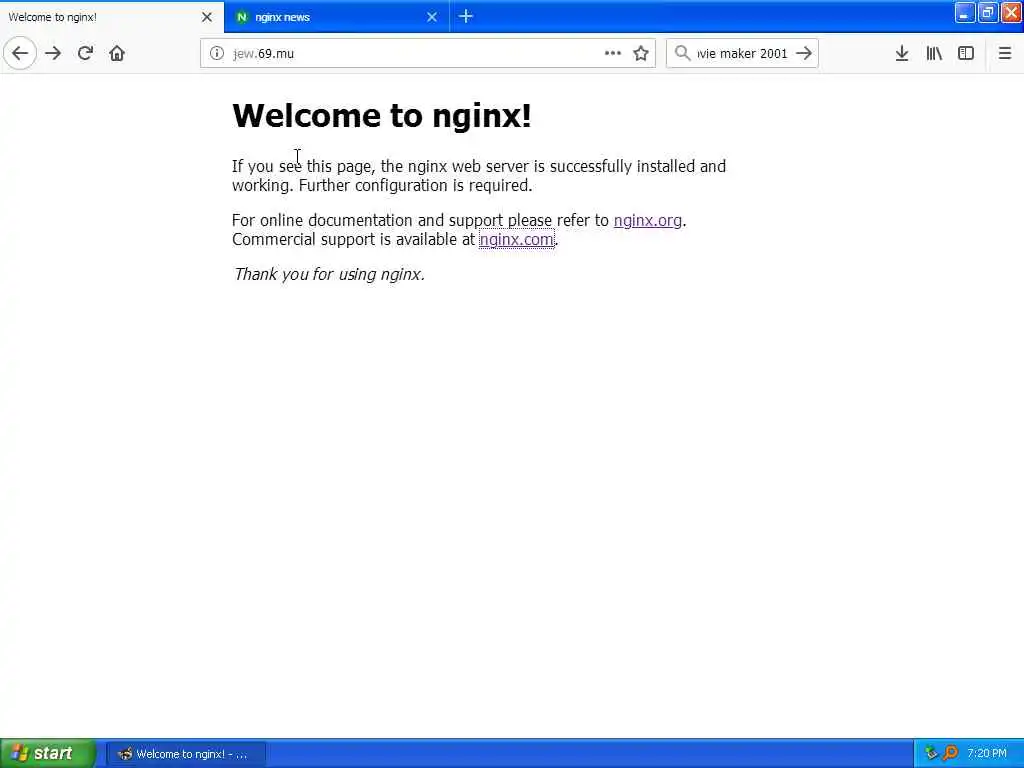Viewport: 1024px width, 768px height.
Task: Click the 7:20 PM clock
Action: (x=987, y=753)
